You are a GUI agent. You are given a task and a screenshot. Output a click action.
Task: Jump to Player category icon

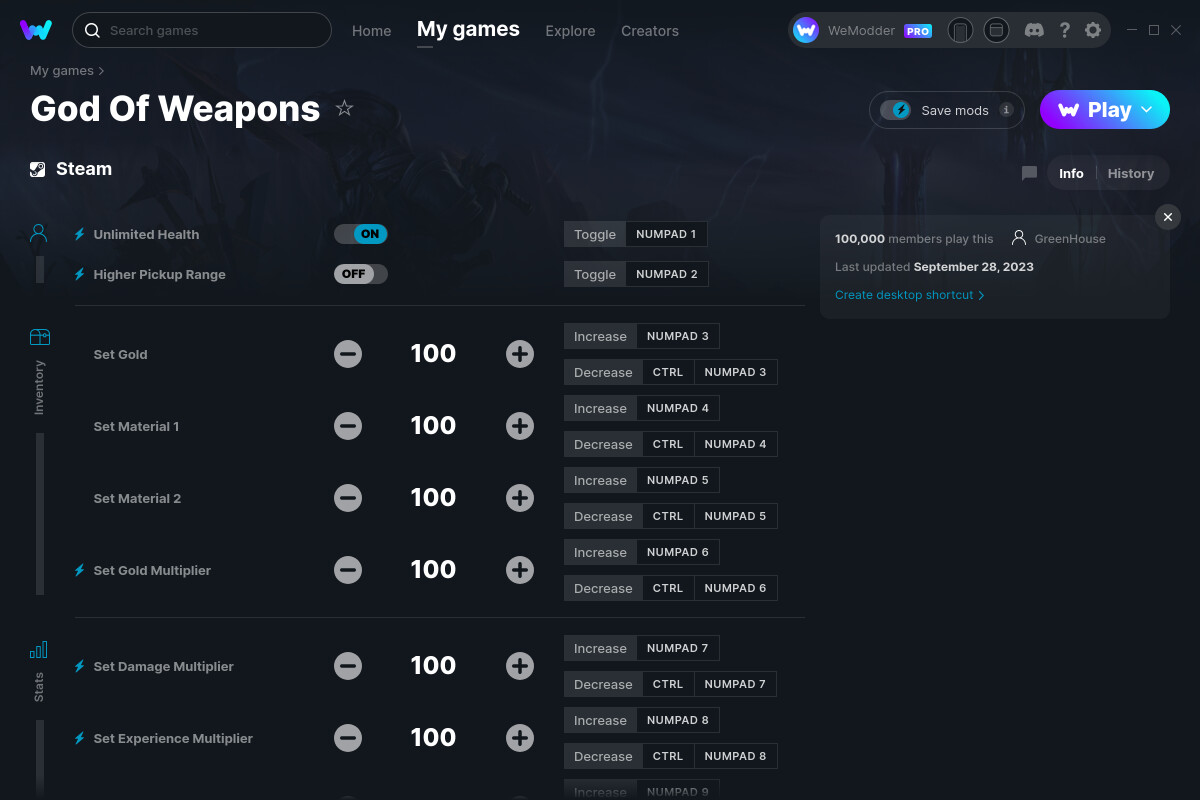click(39, 233)
